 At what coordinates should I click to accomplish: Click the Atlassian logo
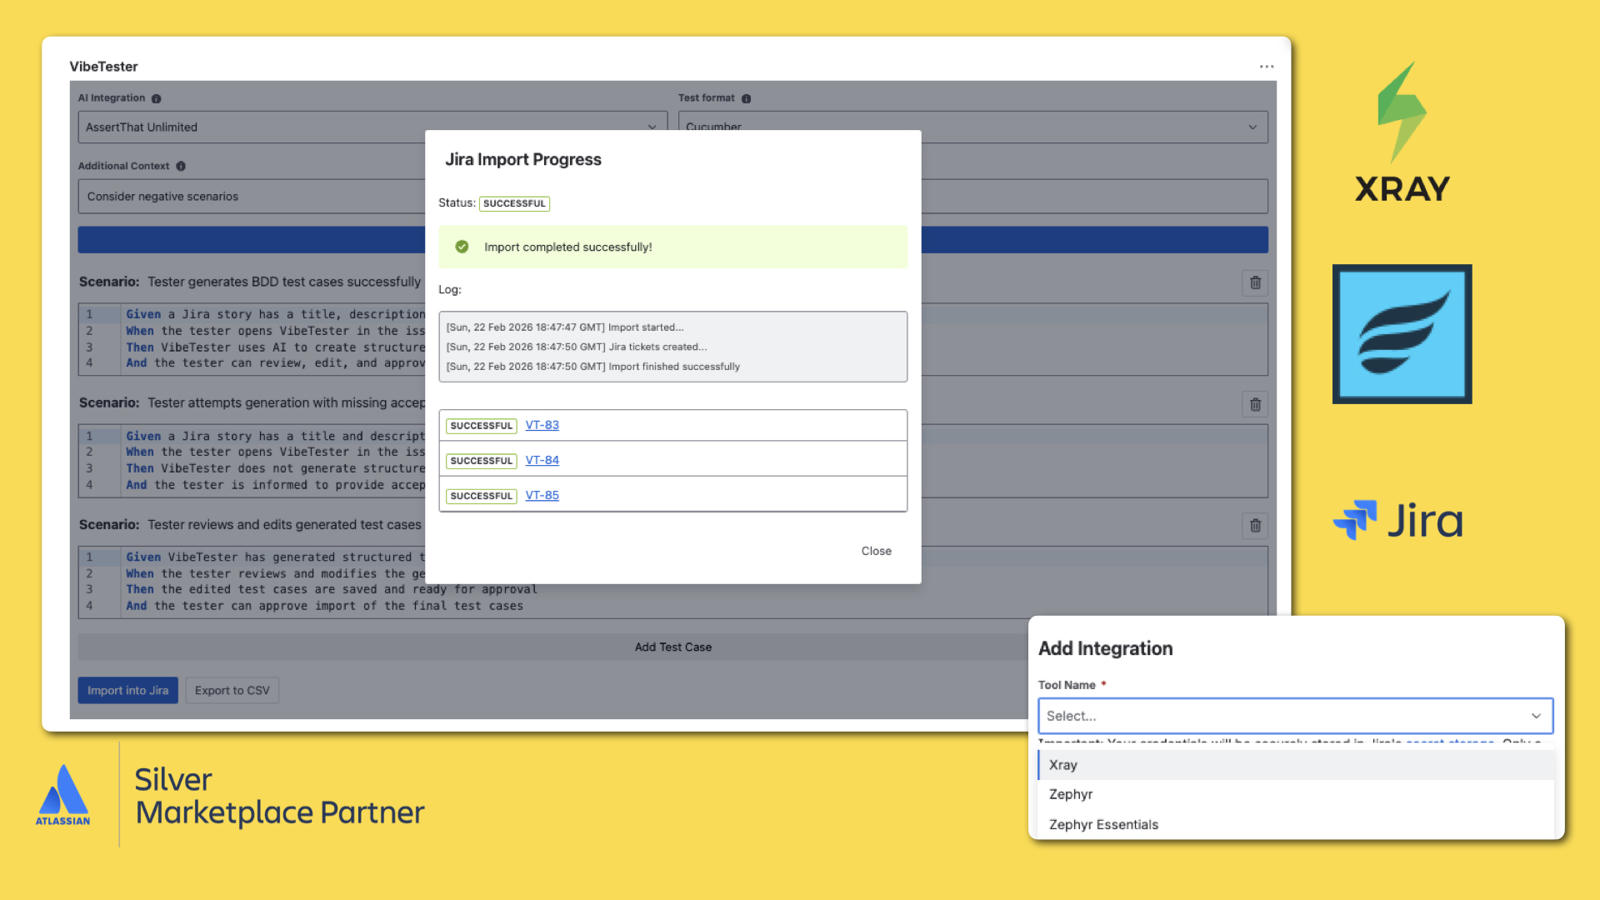pos(62,795)
